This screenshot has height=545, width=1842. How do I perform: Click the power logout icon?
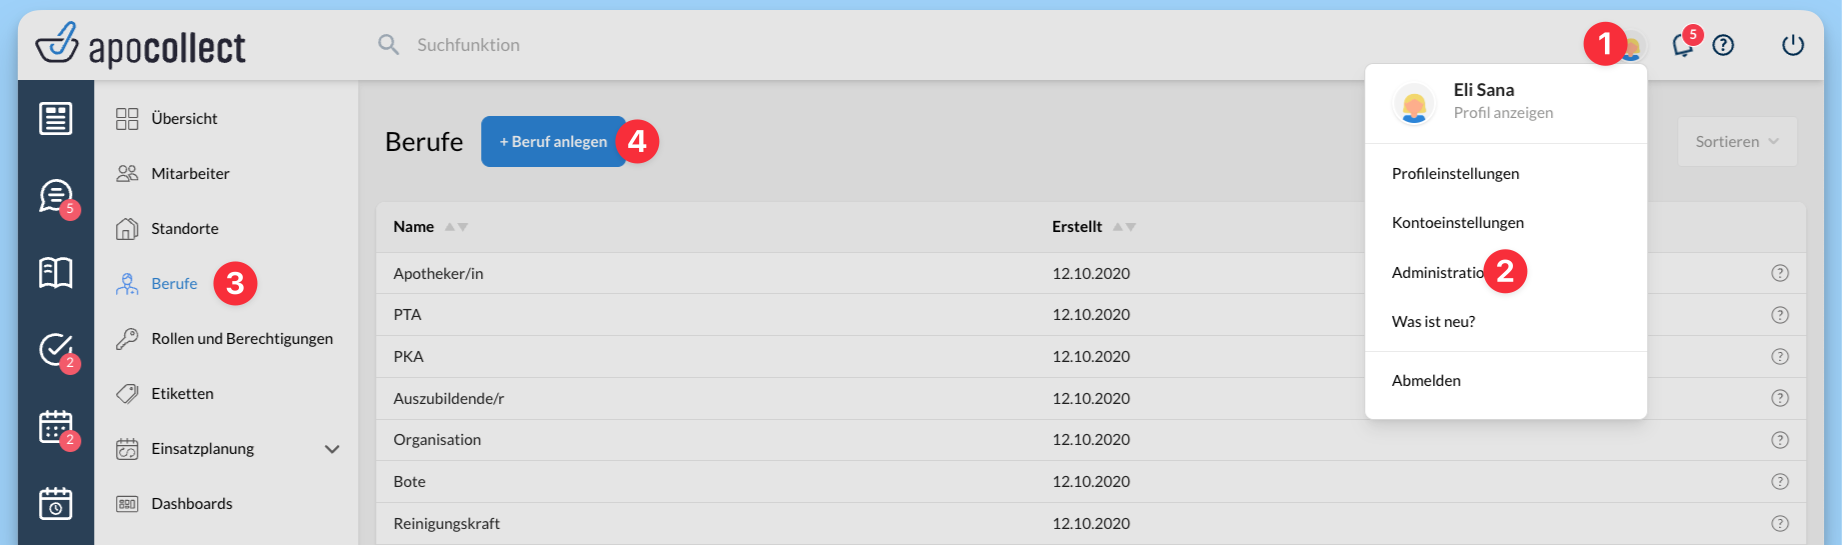[1792, 45]
